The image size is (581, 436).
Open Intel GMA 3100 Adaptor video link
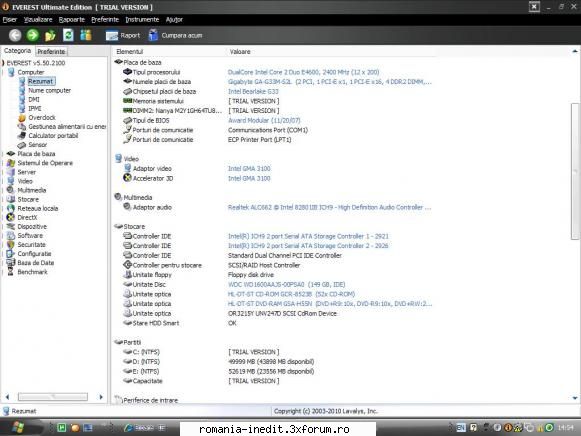click(x=249, y=169)
